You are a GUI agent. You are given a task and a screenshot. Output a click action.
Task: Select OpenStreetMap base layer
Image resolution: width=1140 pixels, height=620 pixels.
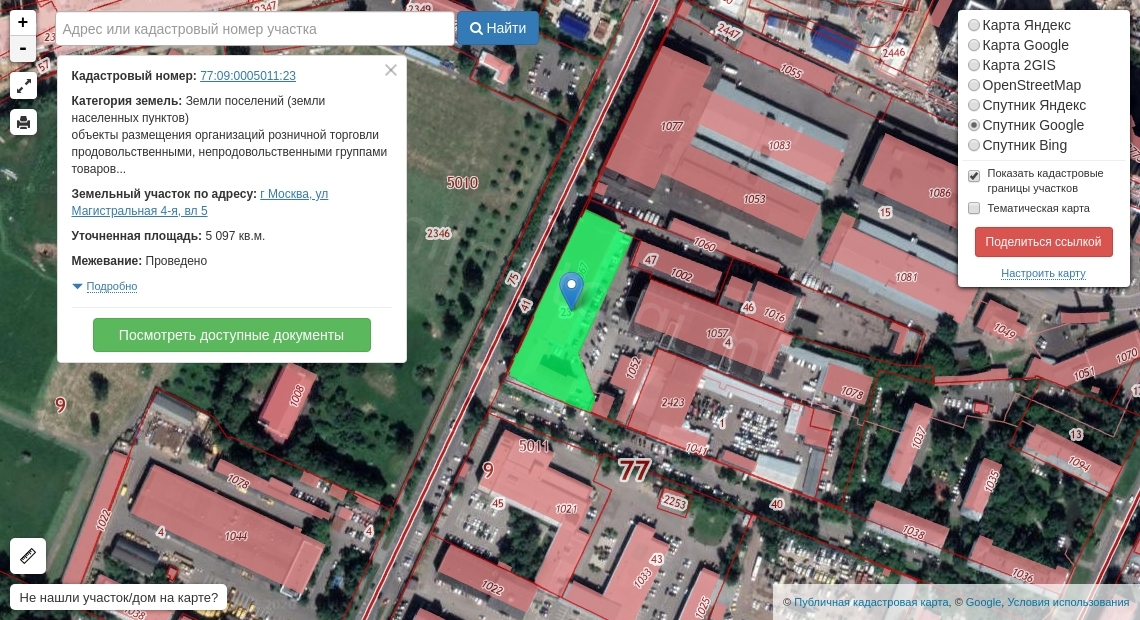[974, 85]
